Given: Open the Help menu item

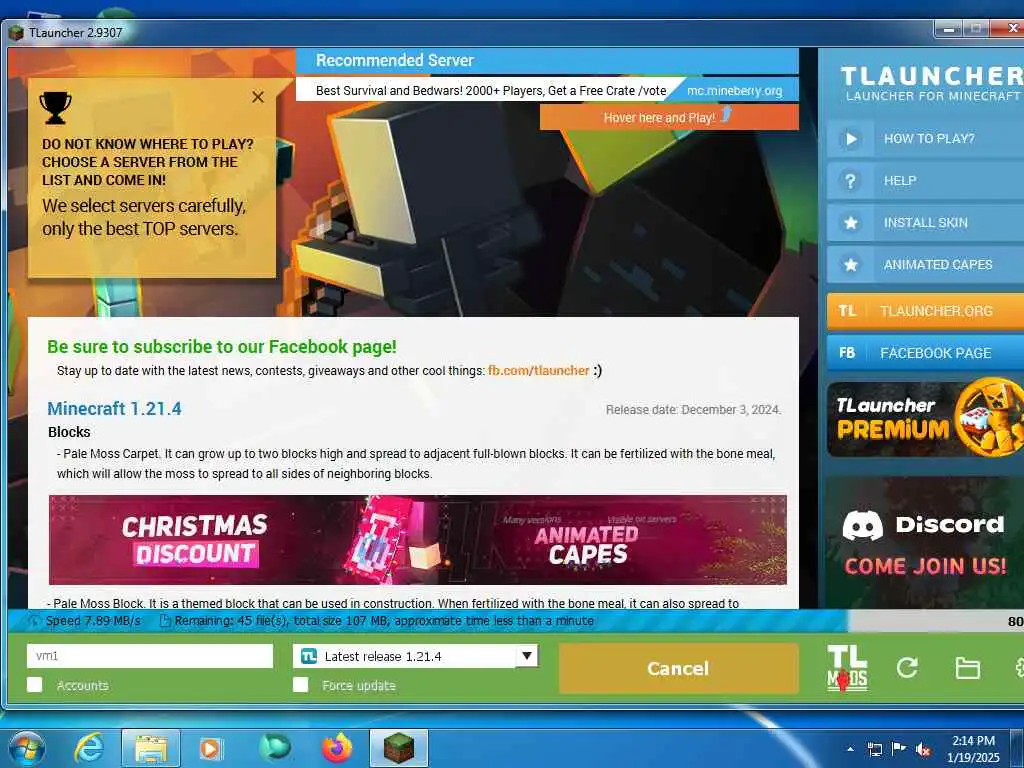Looking at the screenshot, I should (x=925, y=181).
